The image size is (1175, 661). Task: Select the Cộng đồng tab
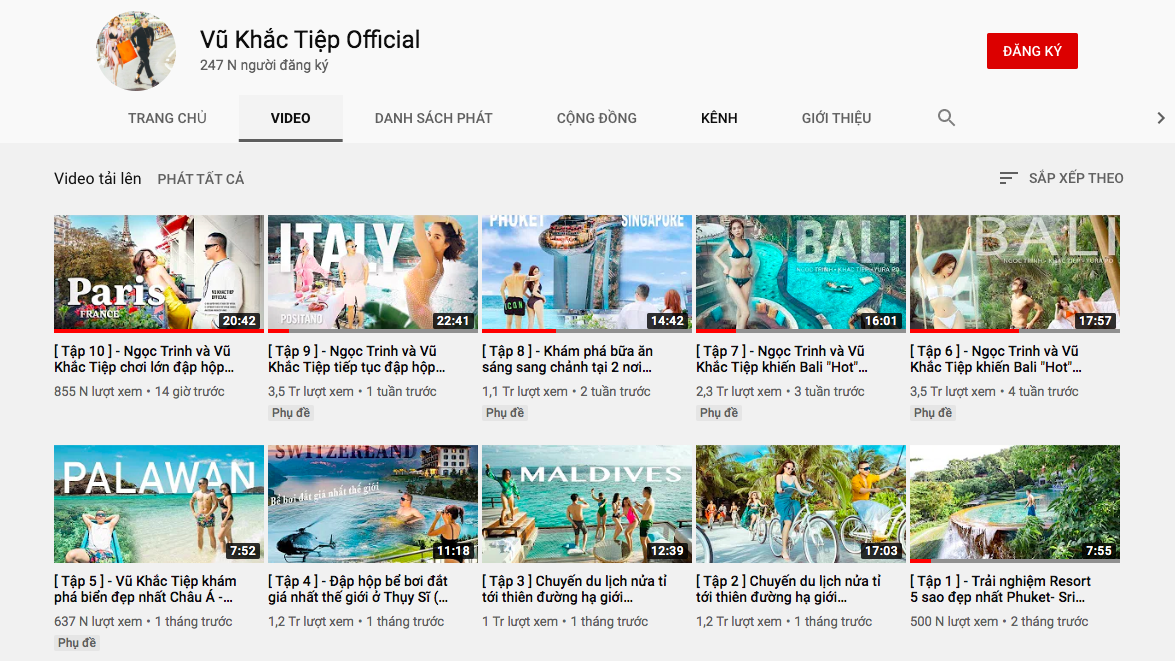click(596, 118)
